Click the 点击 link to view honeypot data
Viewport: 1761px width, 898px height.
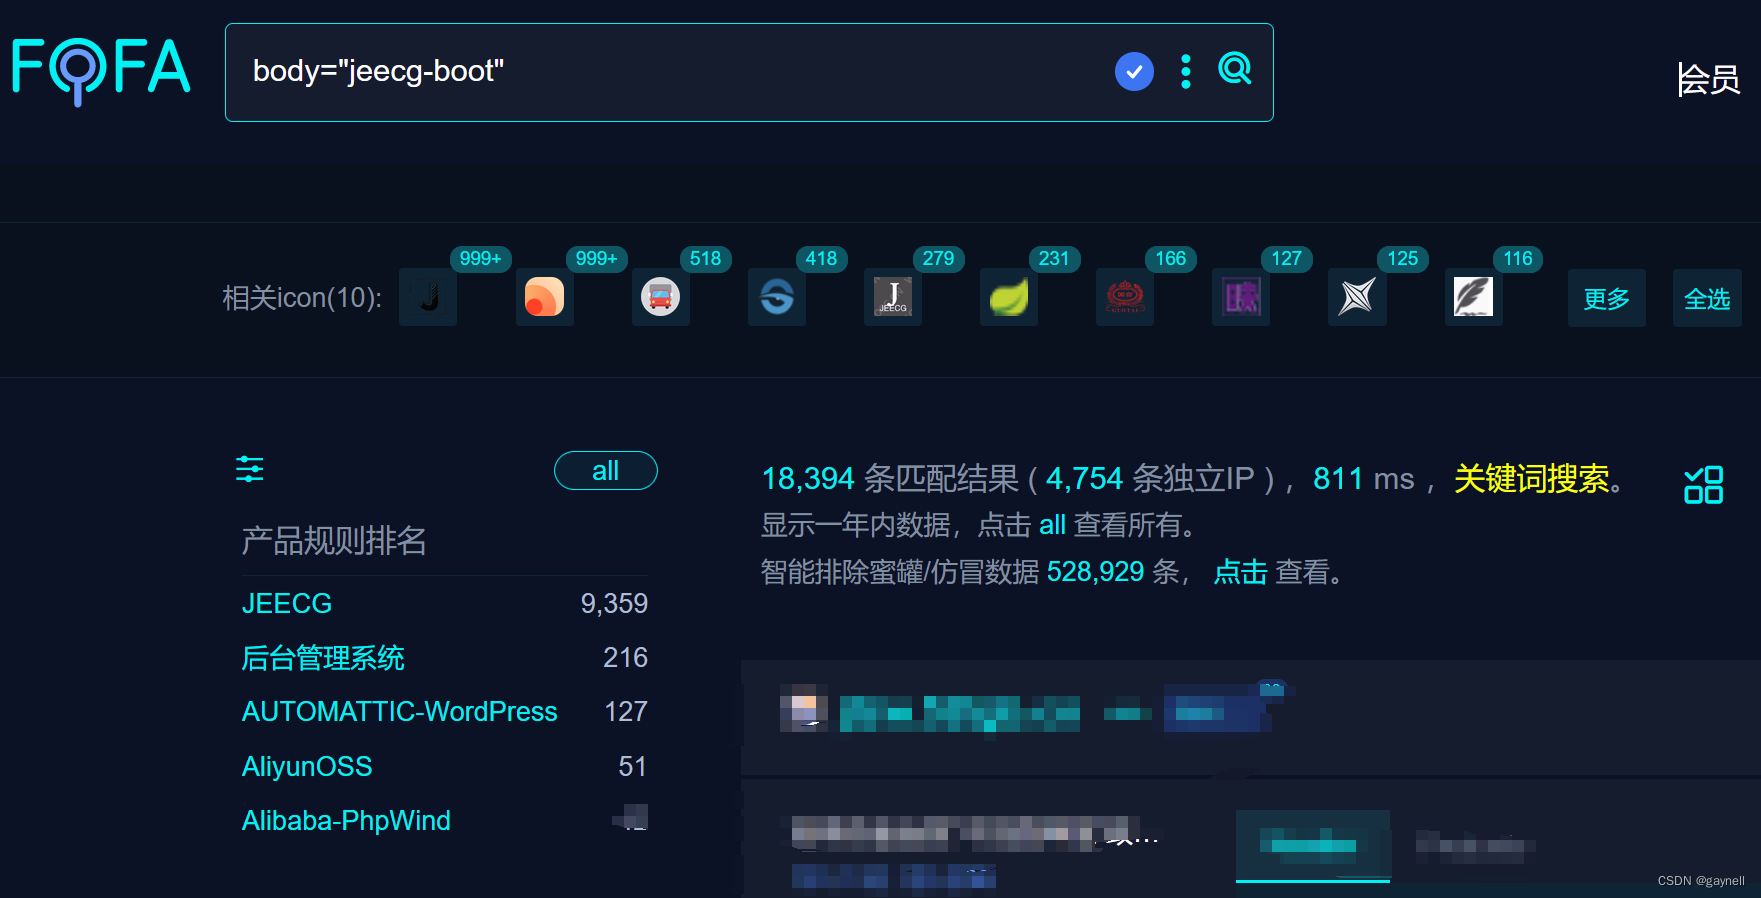point(1240,572)
